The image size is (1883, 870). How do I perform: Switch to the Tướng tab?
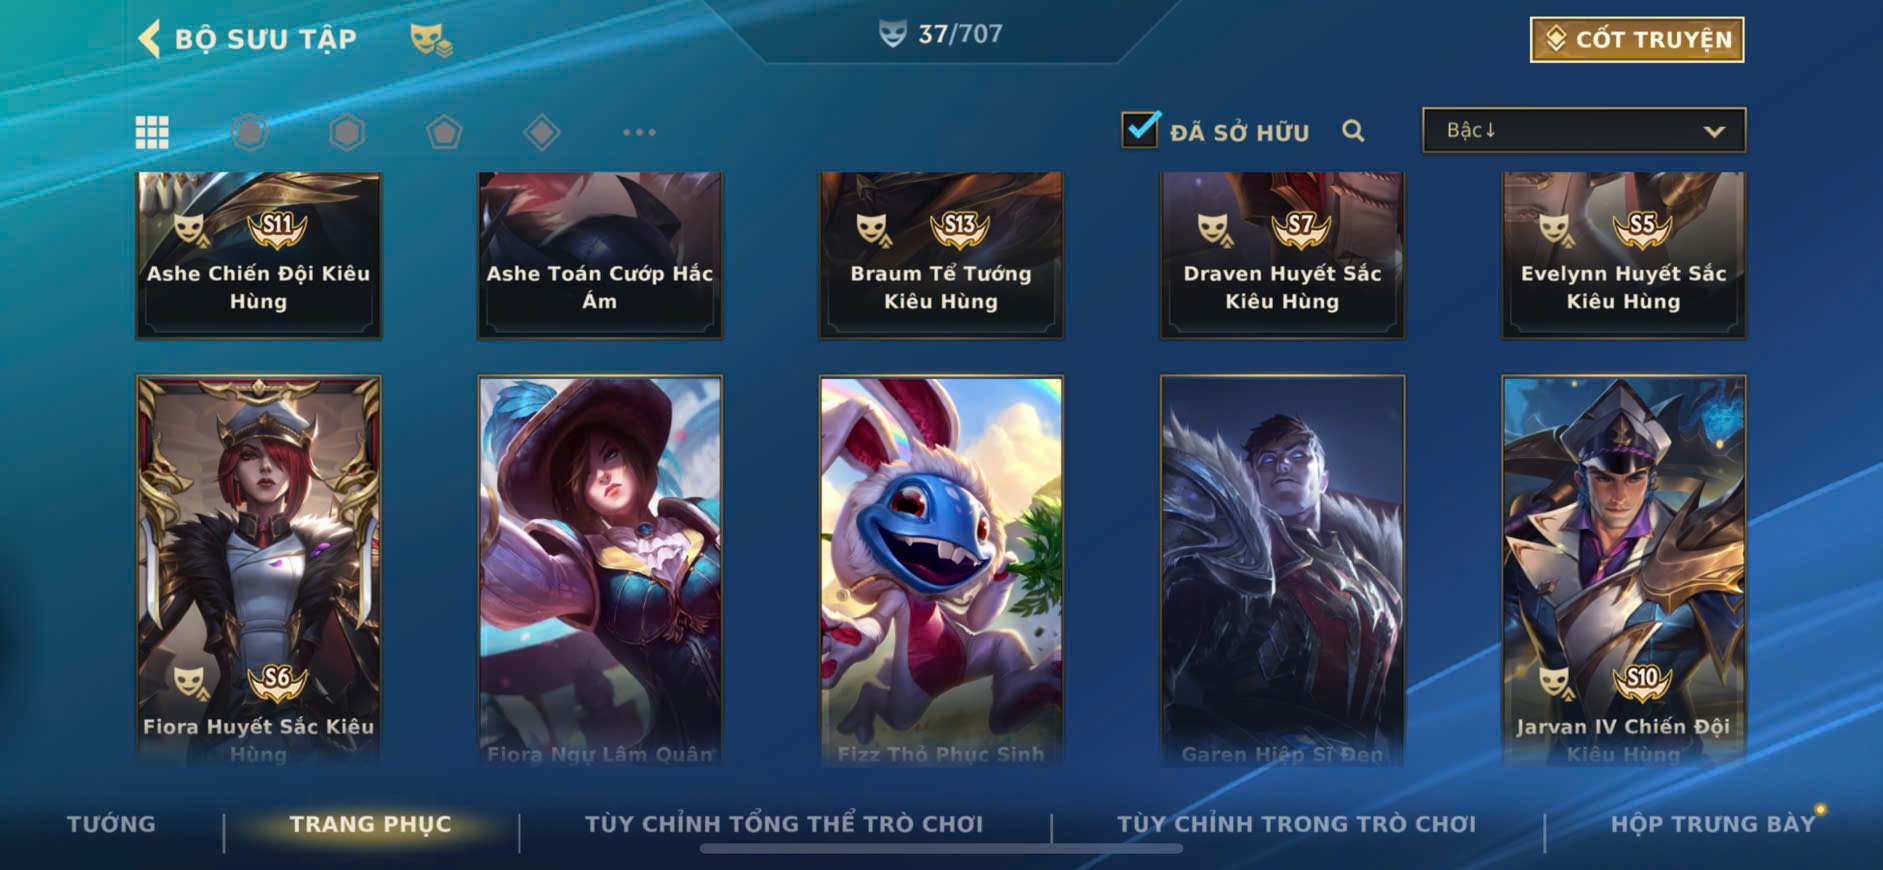click(x=111, y=824)
